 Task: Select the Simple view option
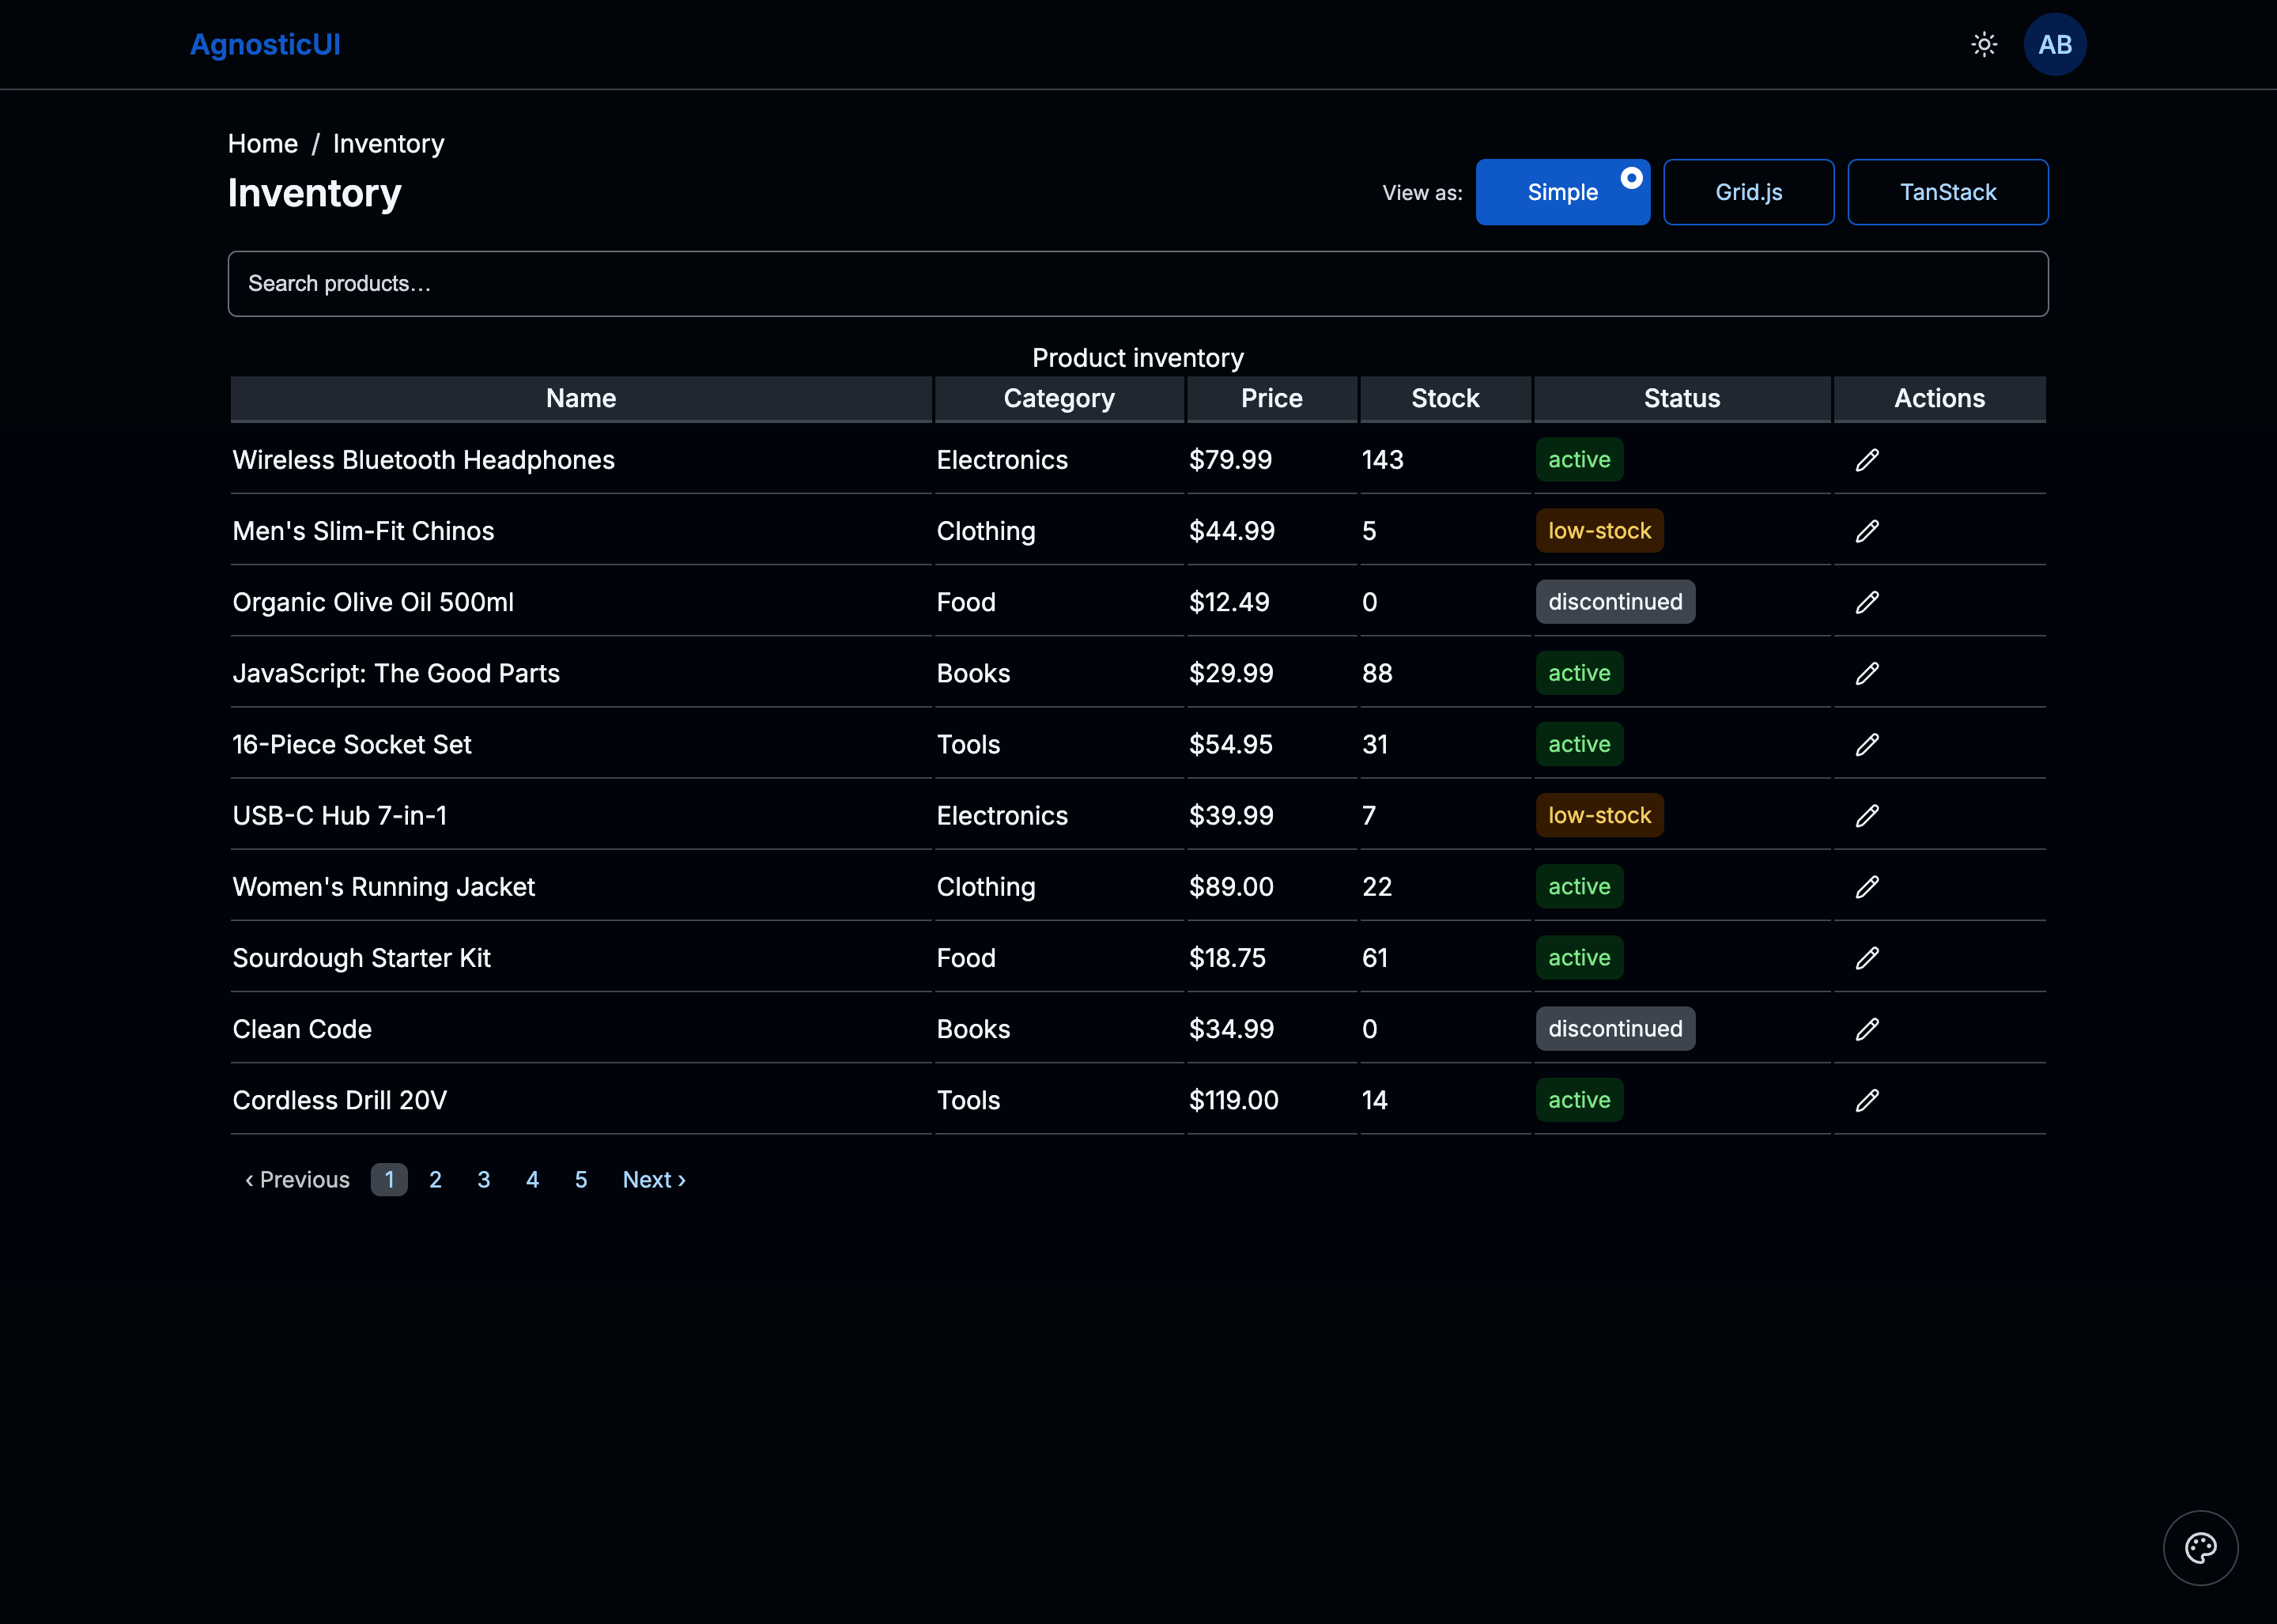tap(1562, 191)
